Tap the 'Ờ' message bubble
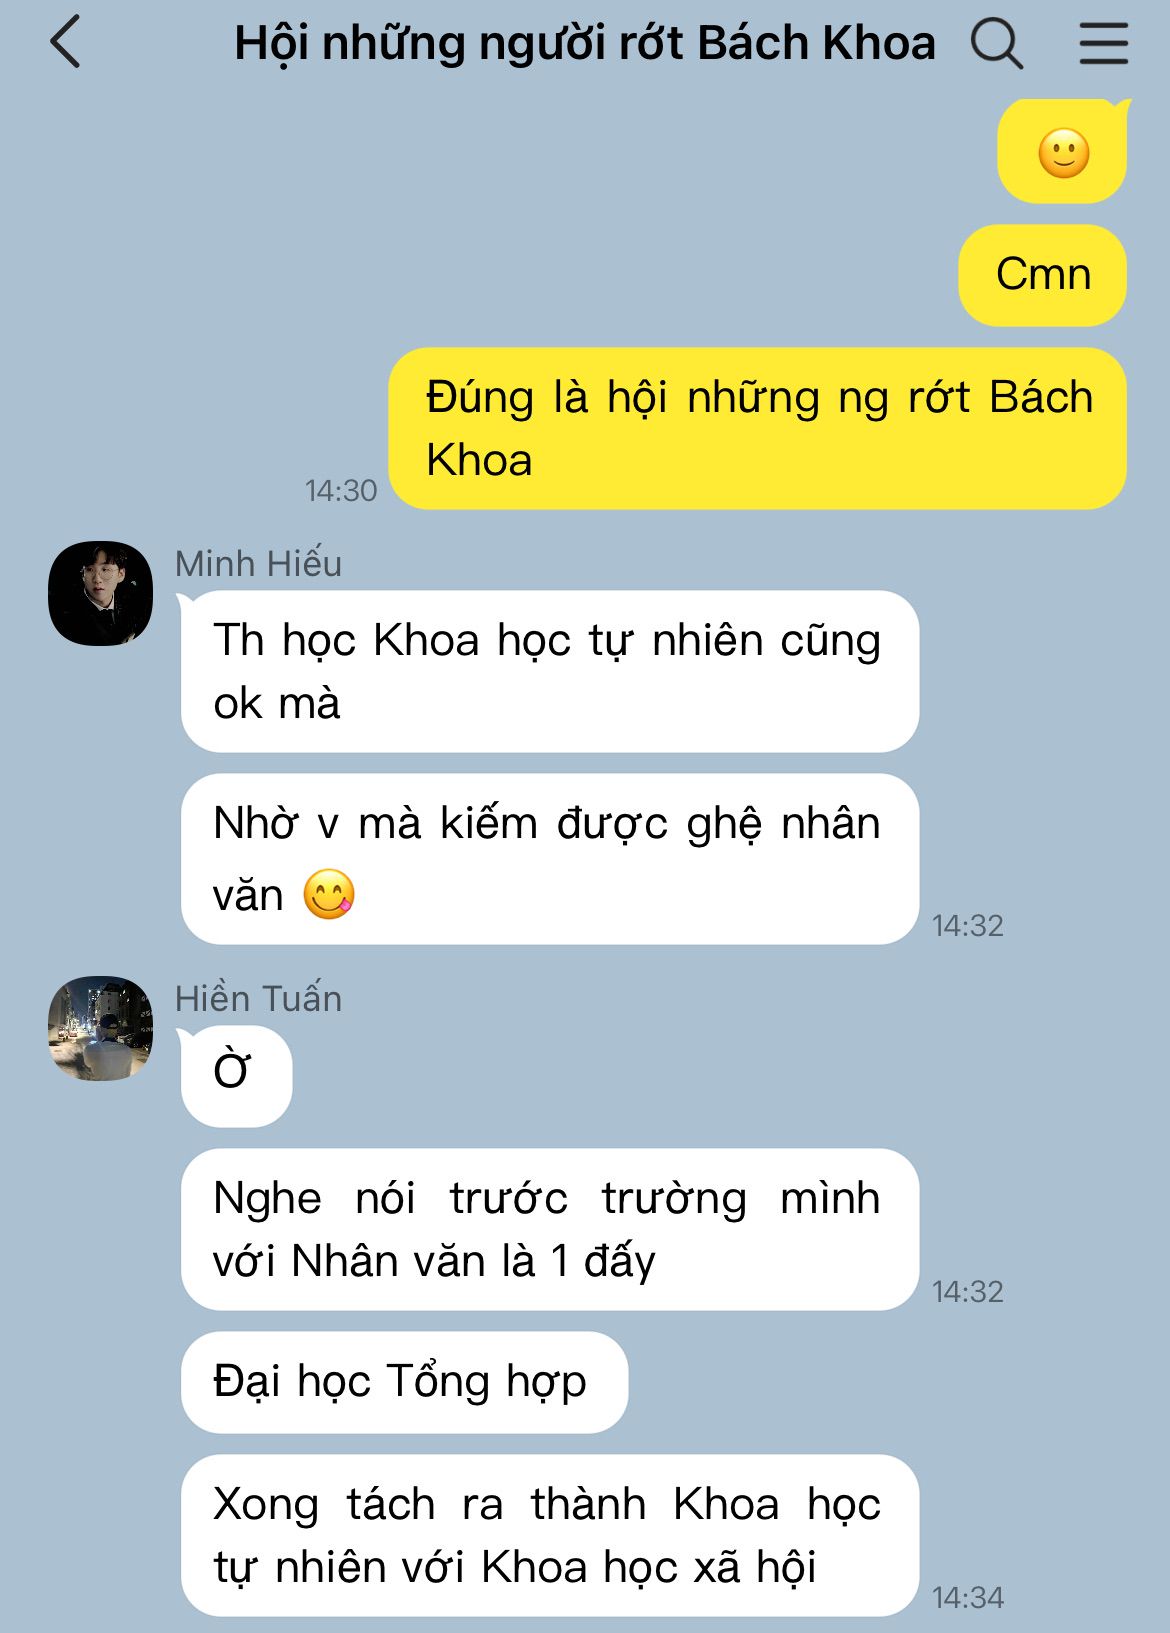 (x=235, y=1076)
